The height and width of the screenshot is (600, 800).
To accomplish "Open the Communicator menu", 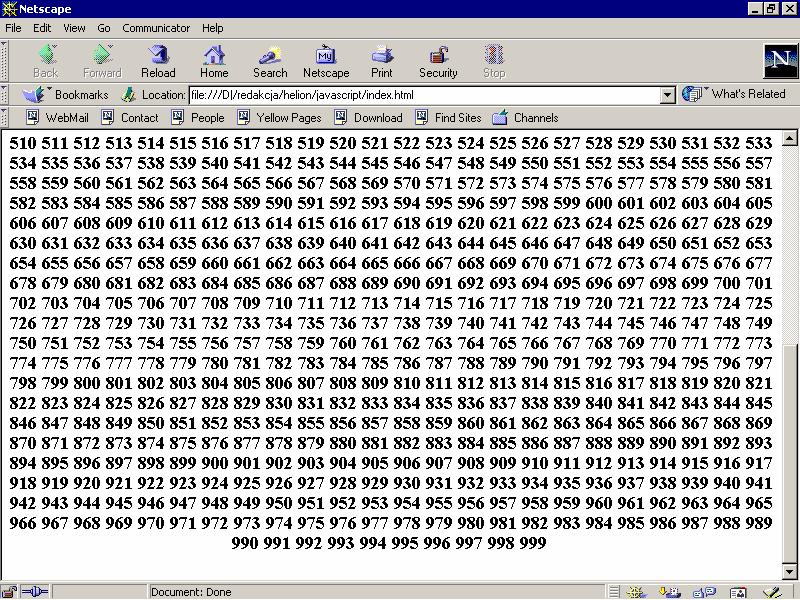I will (156, 28).
